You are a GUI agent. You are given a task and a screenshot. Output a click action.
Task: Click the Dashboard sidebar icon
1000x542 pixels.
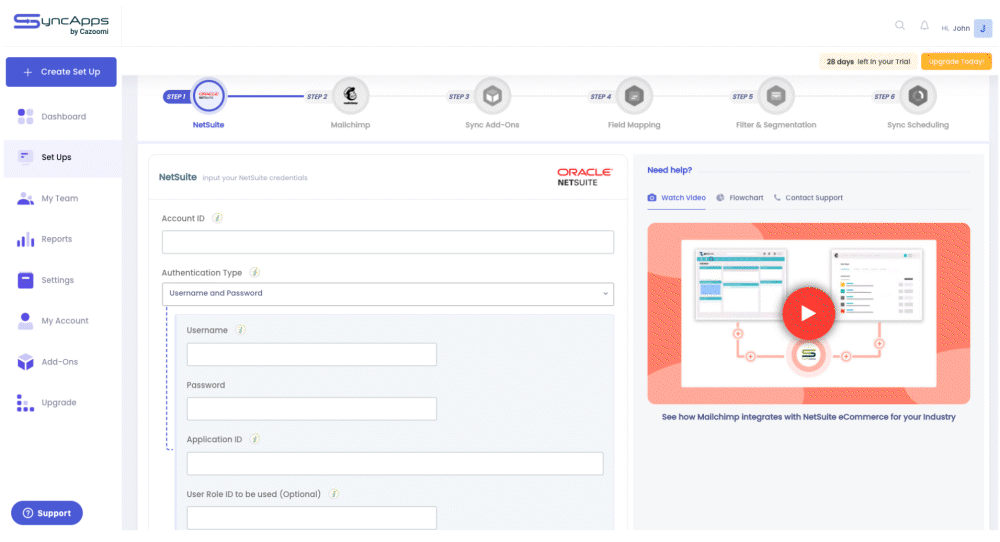click(x=26, y=116)
